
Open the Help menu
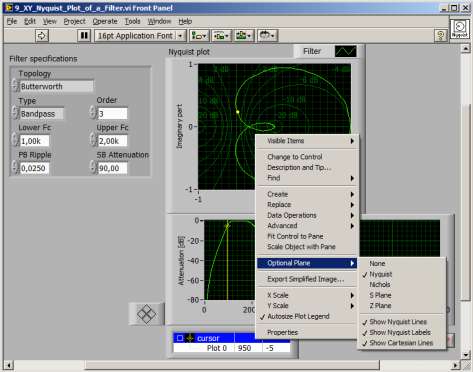pyautogui.click(x=185, y=21)
